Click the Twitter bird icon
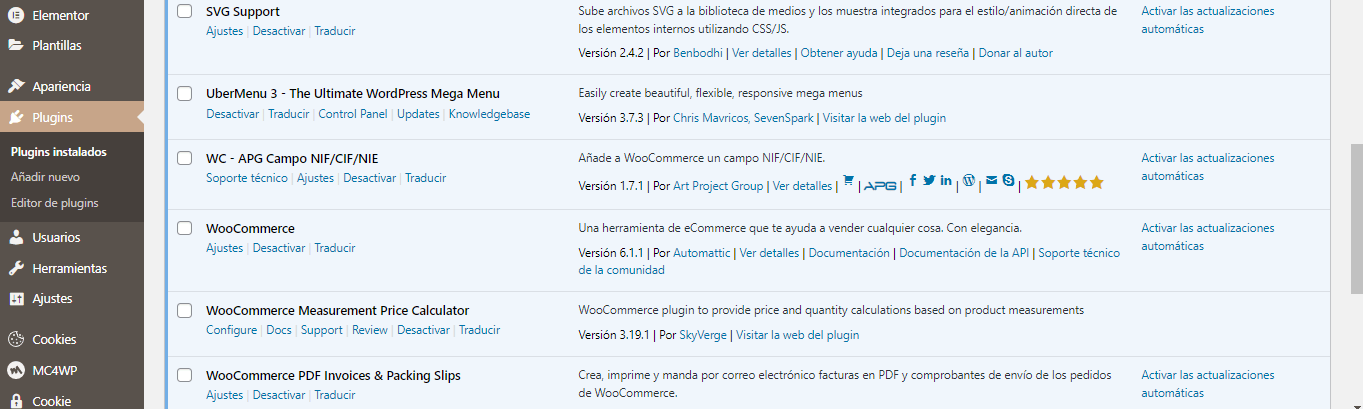Image resolution: width=1363 pixels, height=409 pixels. (x=929, y=180)
